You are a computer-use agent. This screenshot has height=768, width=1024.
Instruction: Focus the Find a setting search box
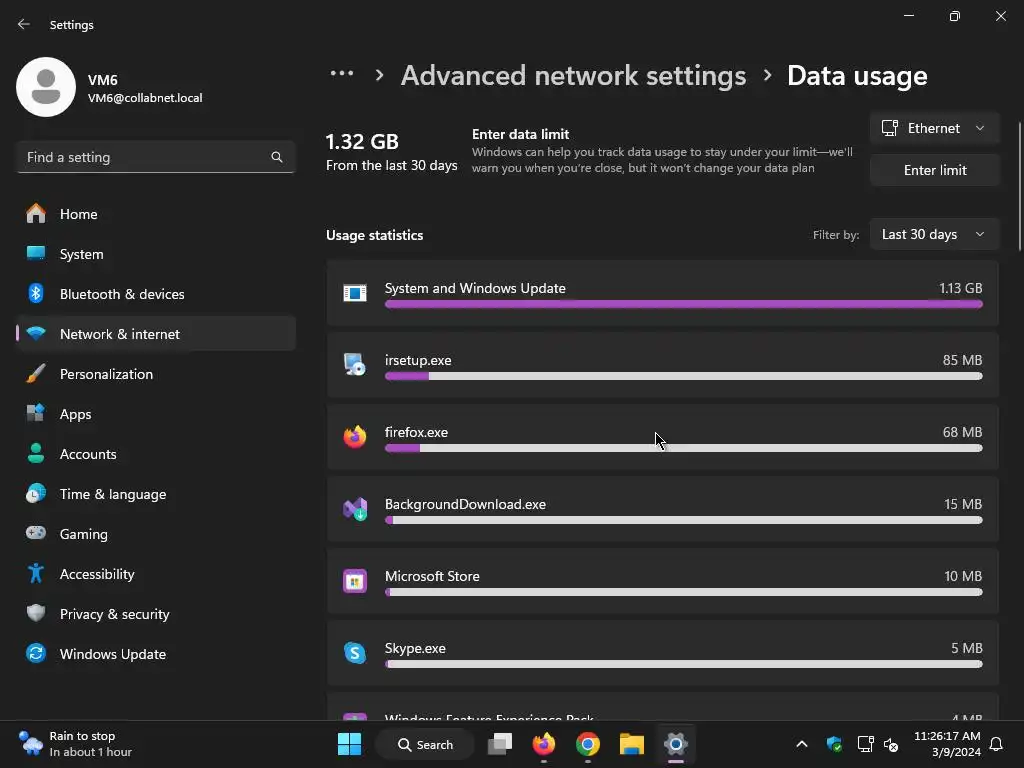(x=145, y=157)
